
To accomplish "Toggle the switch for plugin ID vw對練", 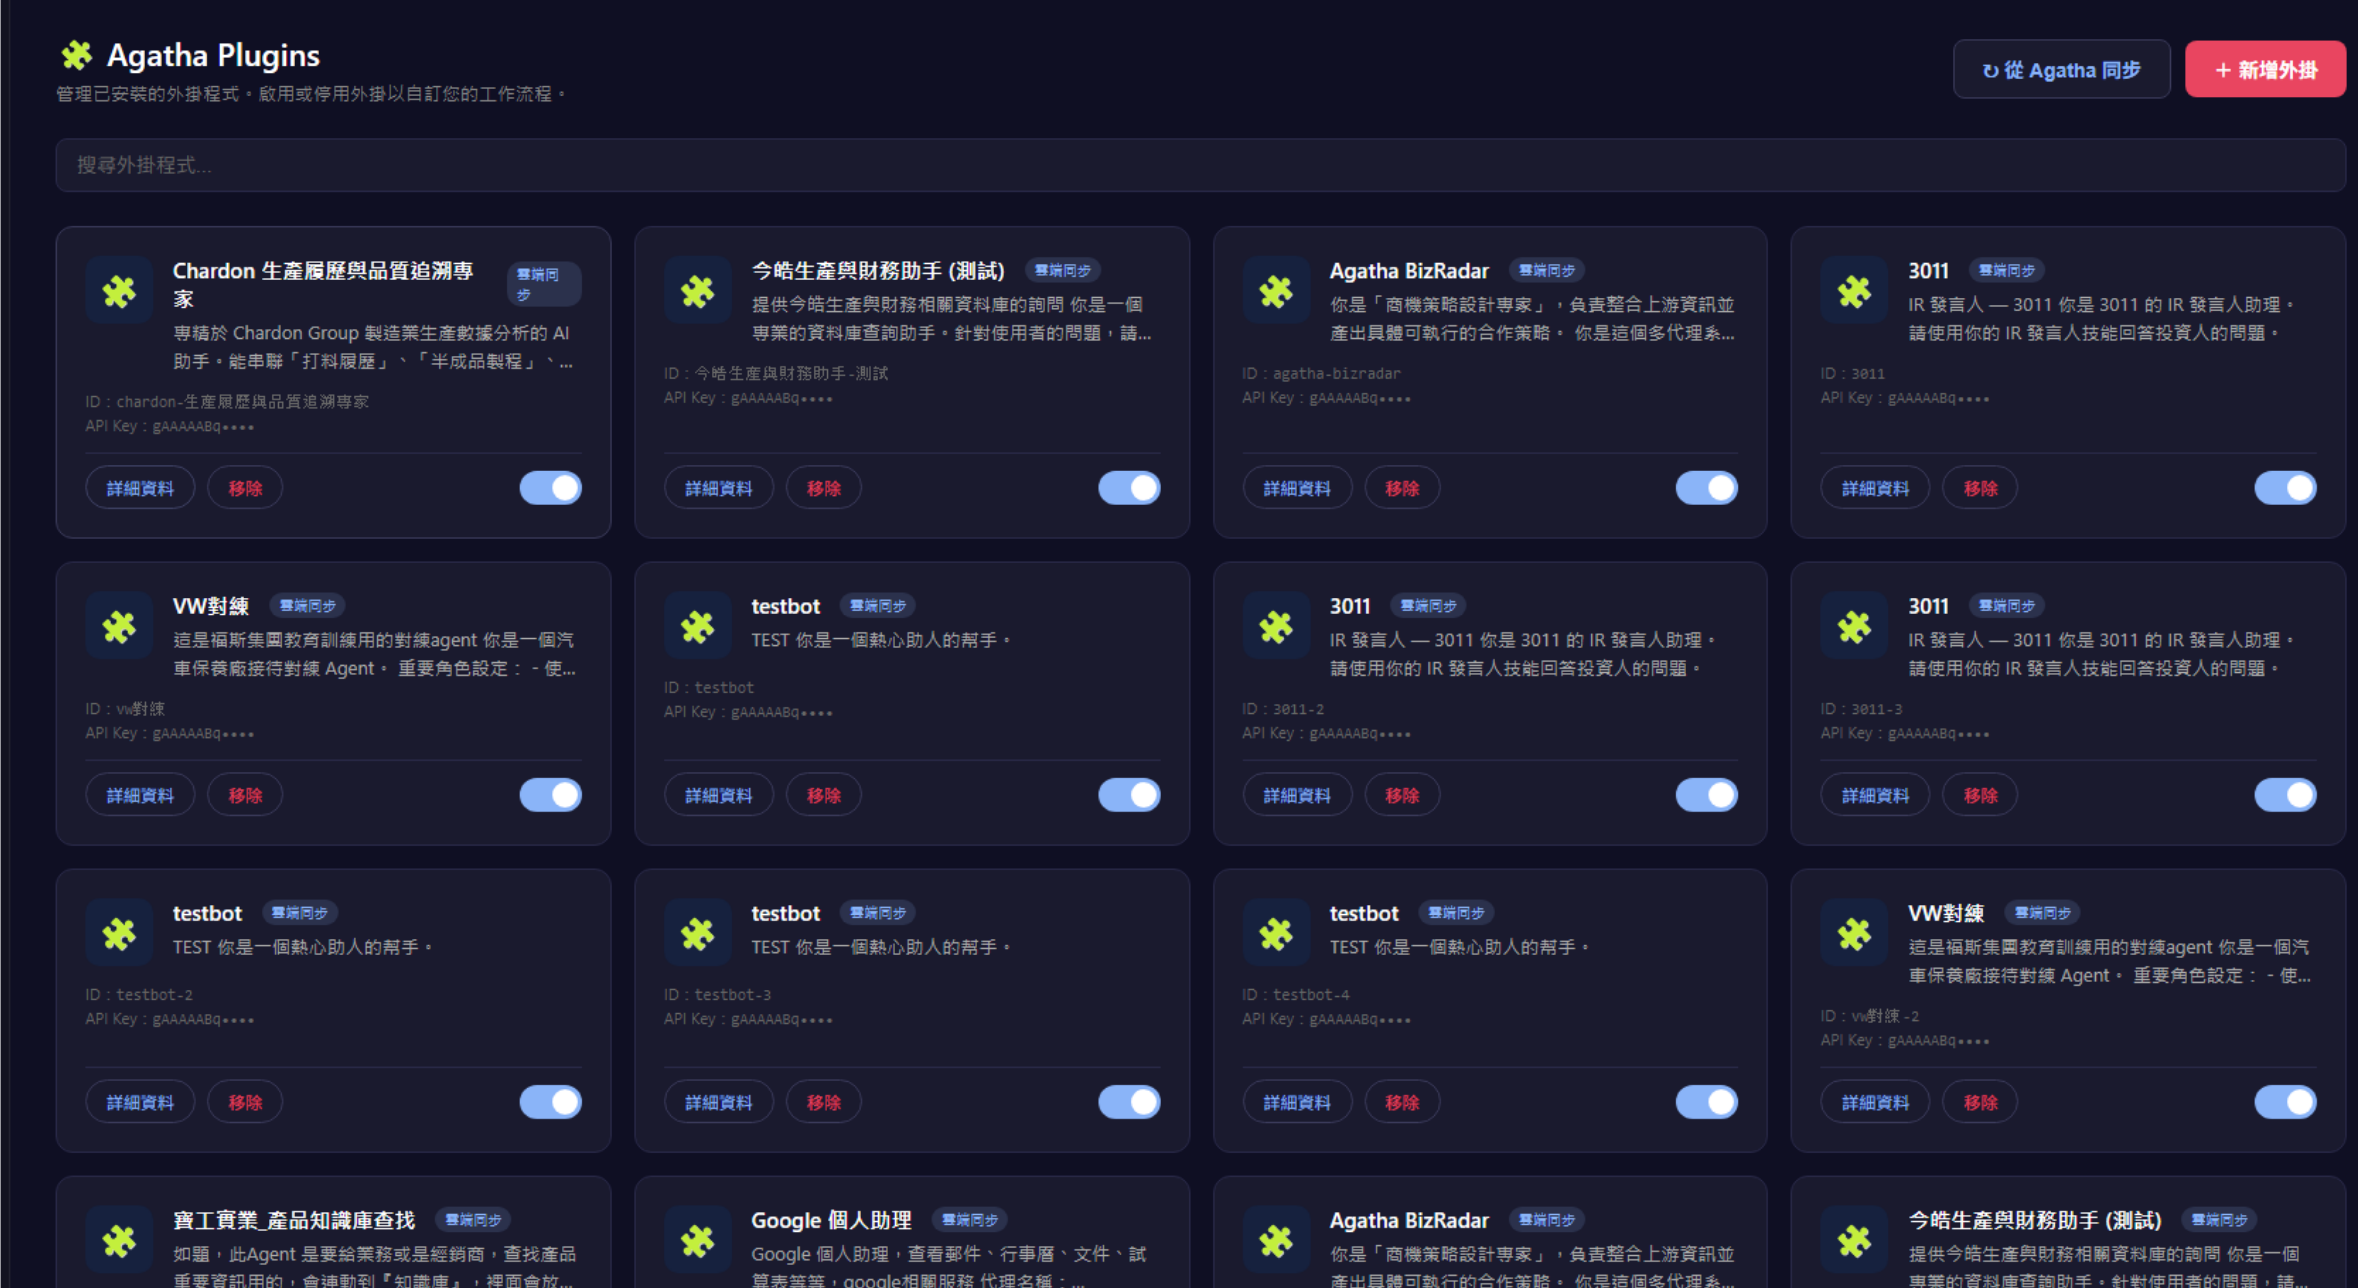I will [550, 795].
